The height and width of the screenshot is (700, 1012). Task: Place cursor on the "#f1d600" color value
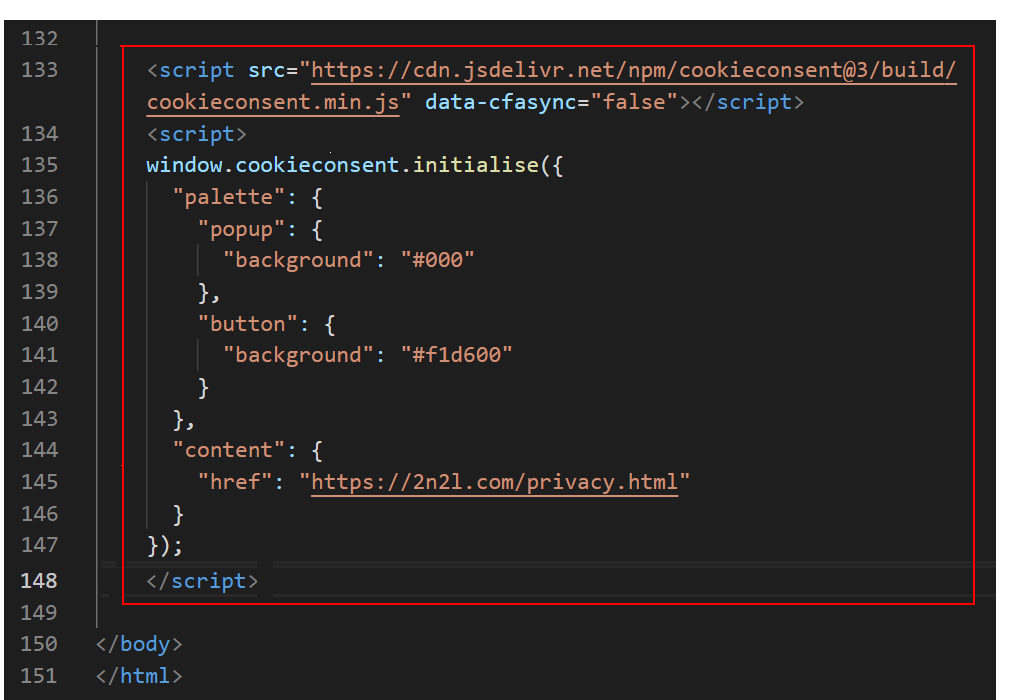point(456,355)
